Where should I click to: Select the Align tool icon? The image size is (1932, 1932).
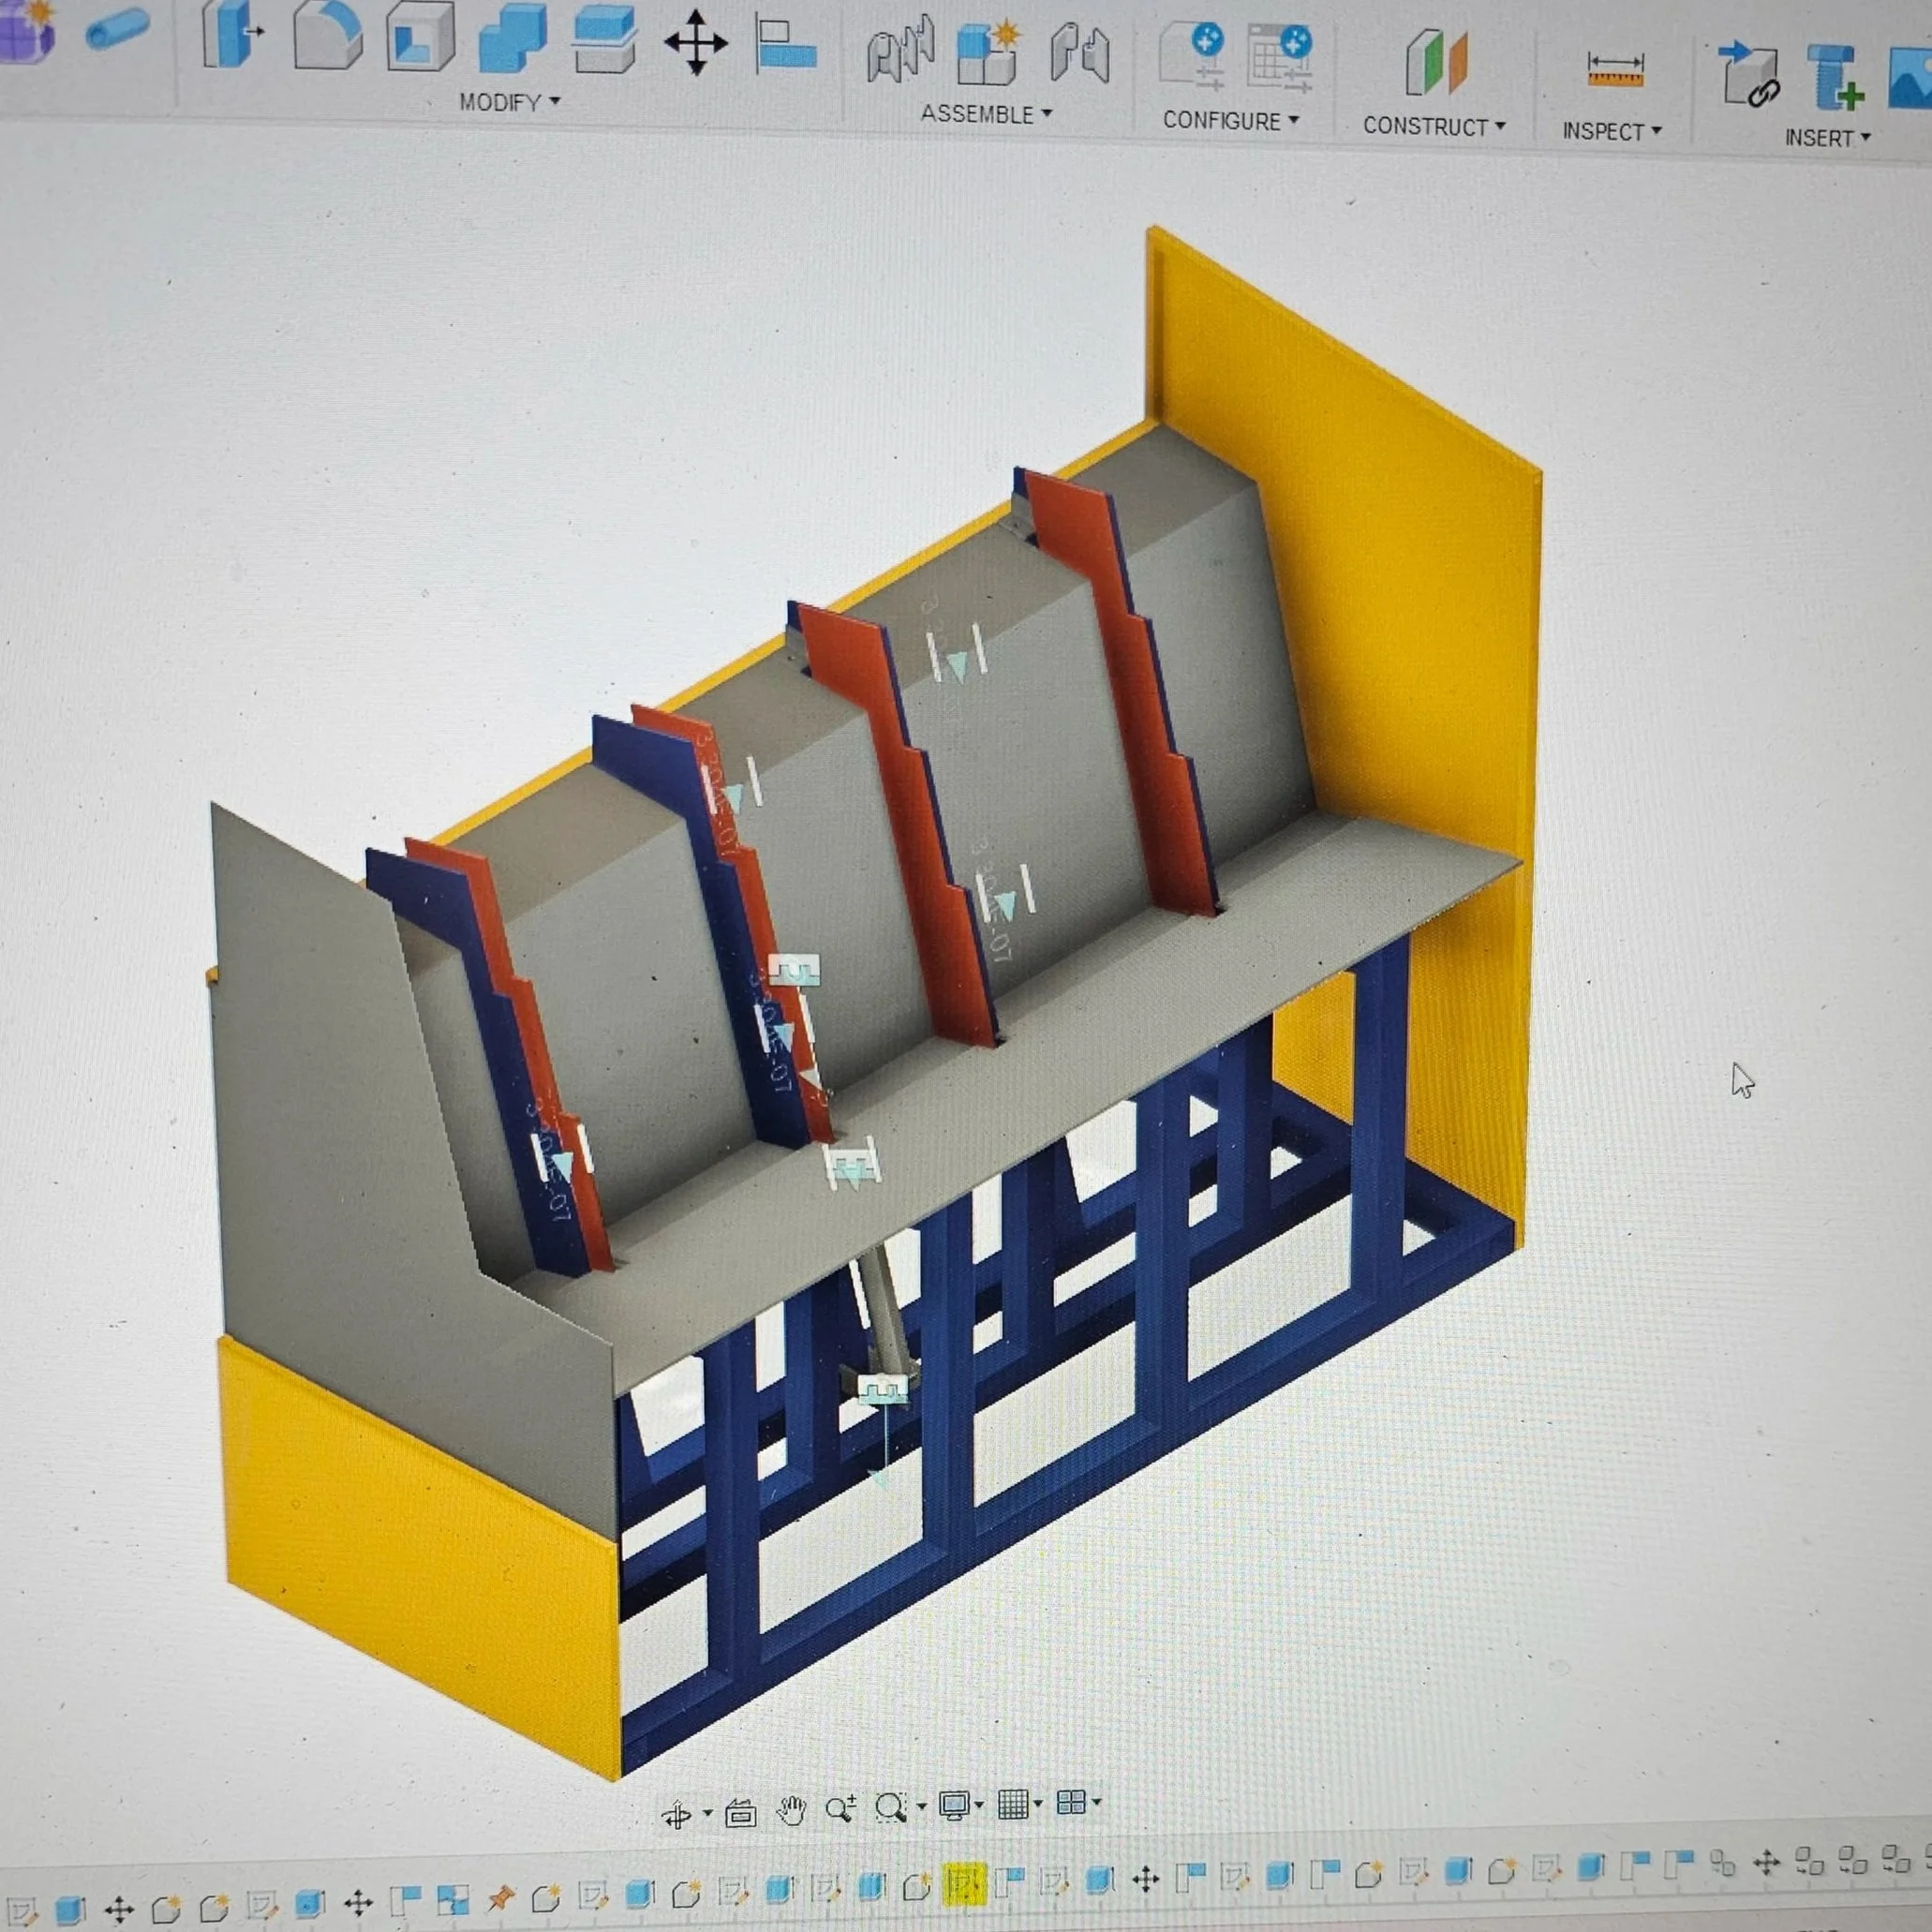coord(785,46)
